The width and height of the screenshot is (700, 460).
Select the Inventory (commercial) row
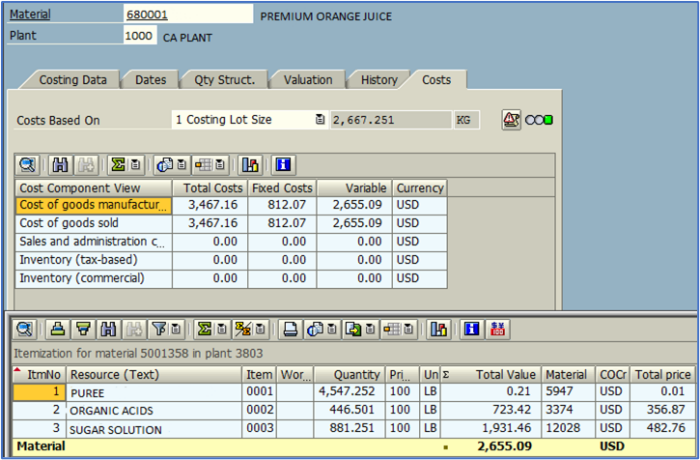(x=231, y=278)
